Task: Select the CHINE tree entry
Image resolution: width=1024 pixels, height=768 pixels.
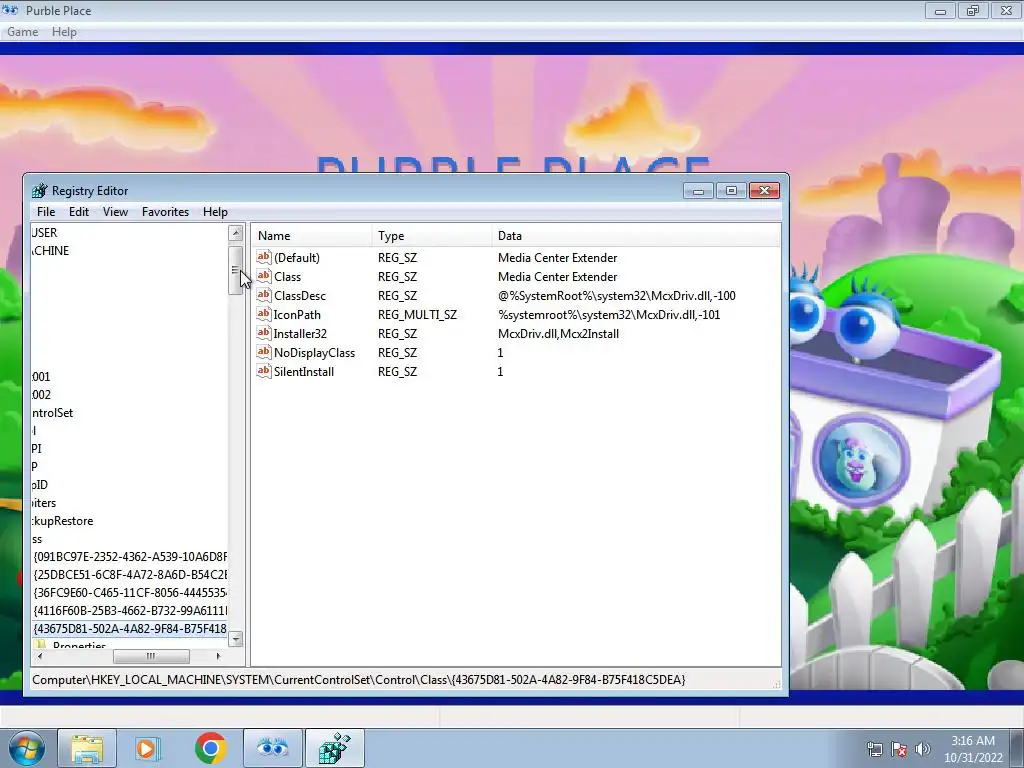Action: (x=50, y=251)
